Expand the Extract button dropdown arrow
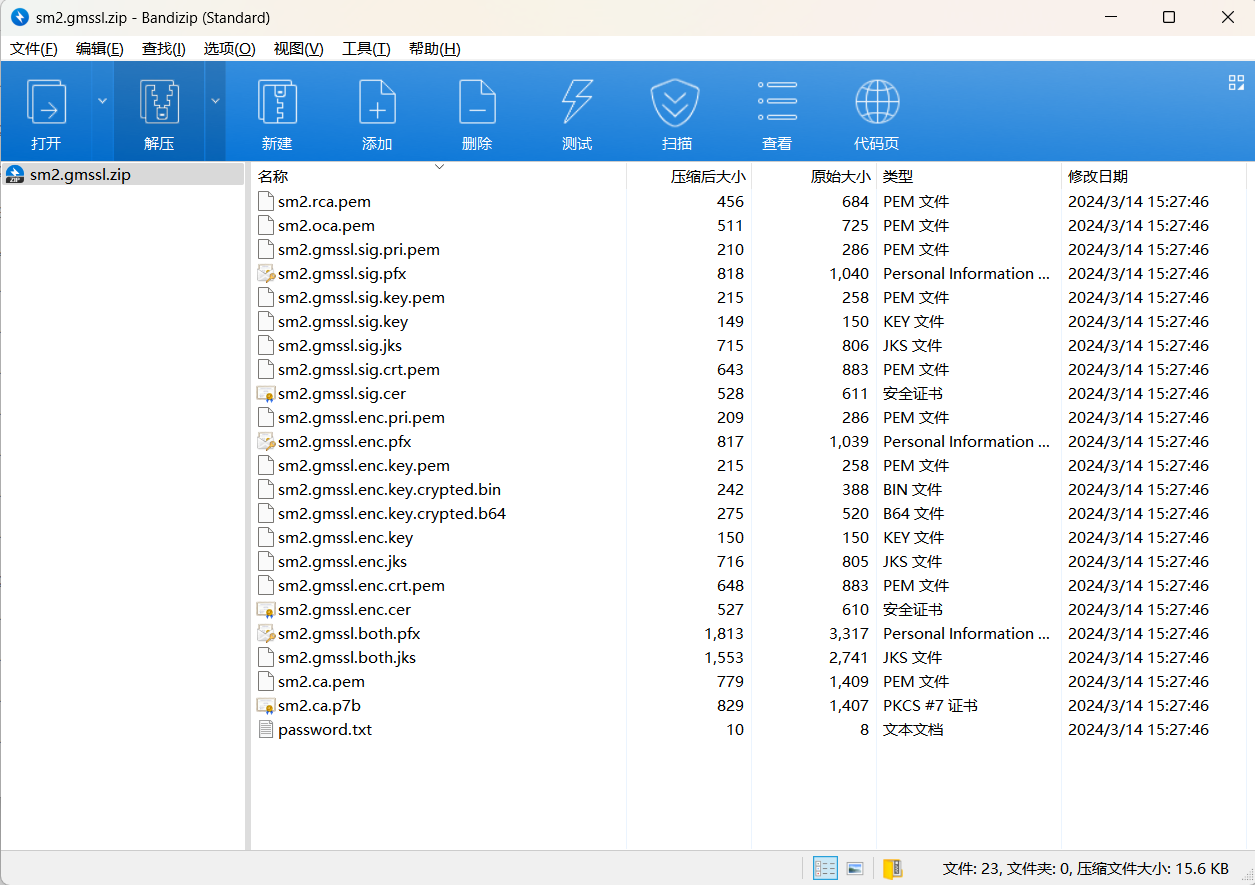The image size is (1255, 885). pyautogui.click(x=216, y=101)
